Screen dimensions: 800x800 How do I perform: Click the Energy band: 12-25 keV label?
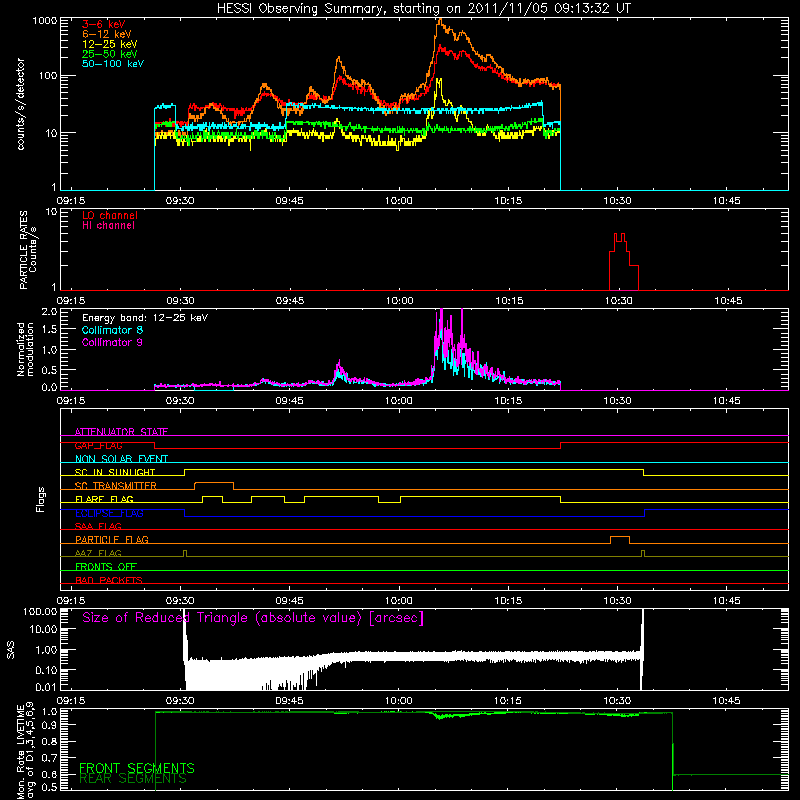click(145, 318)
